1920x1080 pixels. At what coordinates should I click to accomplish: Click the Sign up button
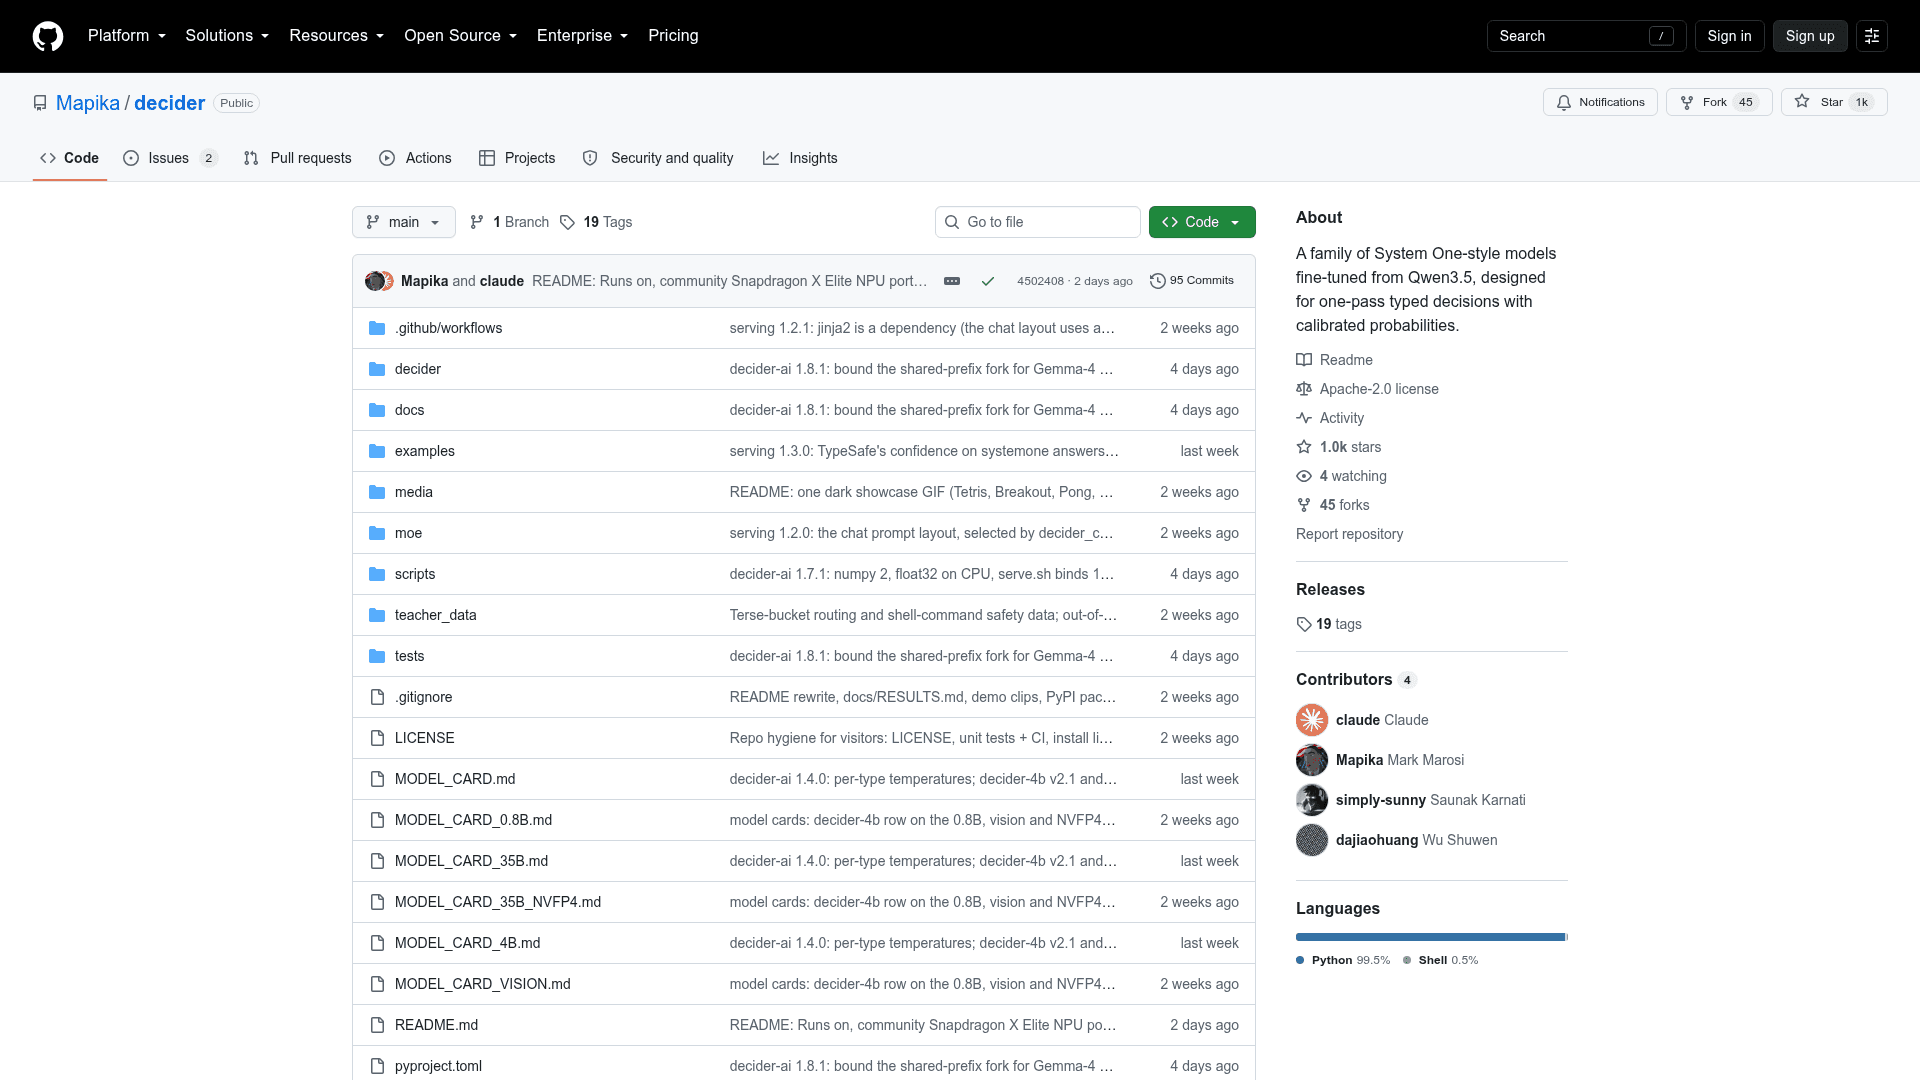1810,36
